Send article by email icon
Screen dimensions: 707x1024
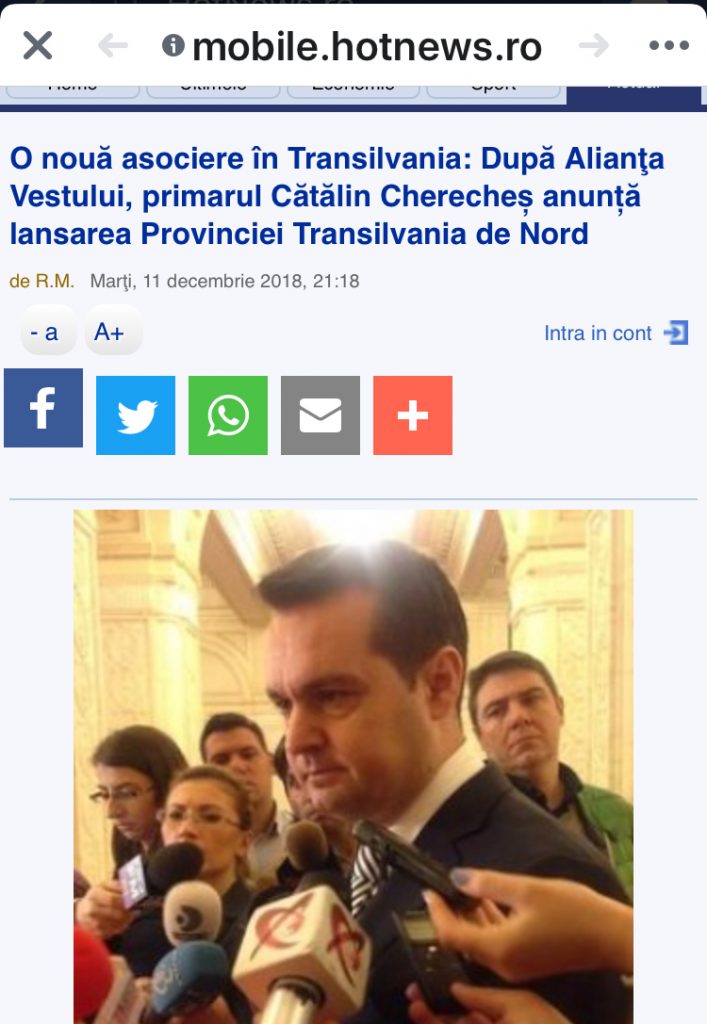(x=321, y=415)
